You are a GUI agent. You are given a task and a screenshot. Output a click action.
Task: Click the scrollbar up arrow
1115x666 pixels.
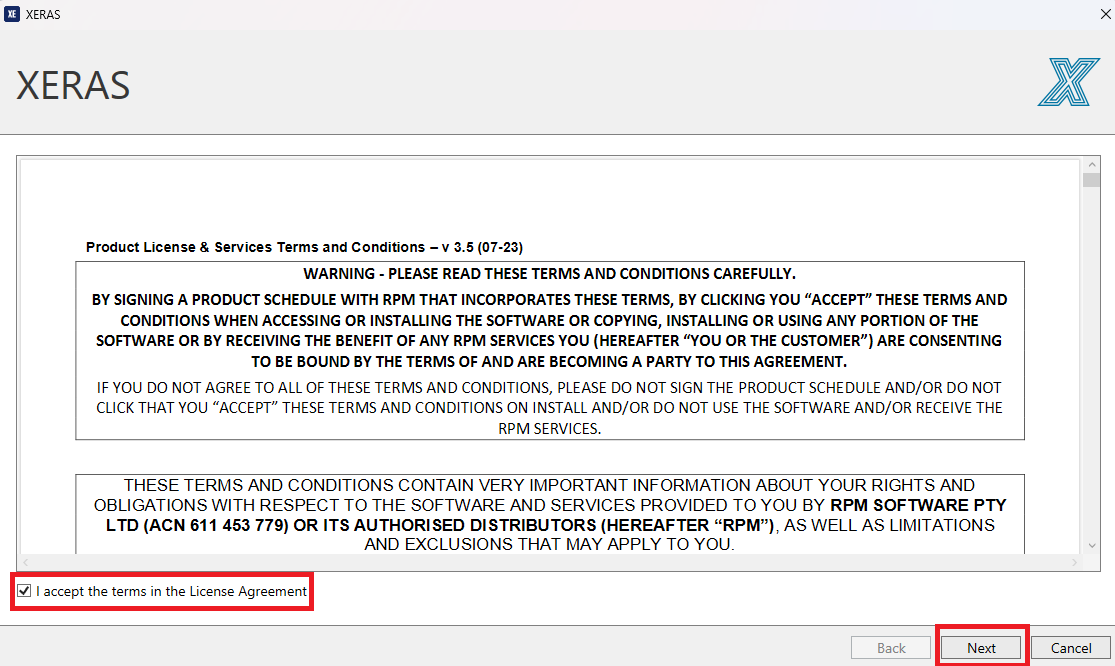click(x=1091, y=163)
